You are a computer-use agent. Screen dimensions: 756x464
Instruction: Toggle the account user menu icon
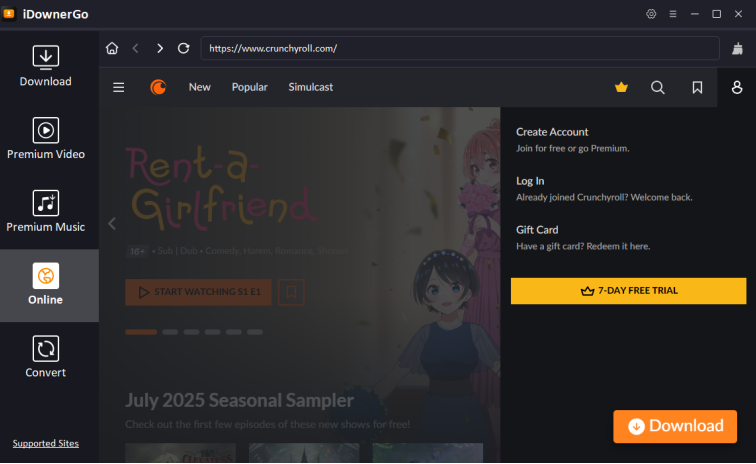[737, 87]
